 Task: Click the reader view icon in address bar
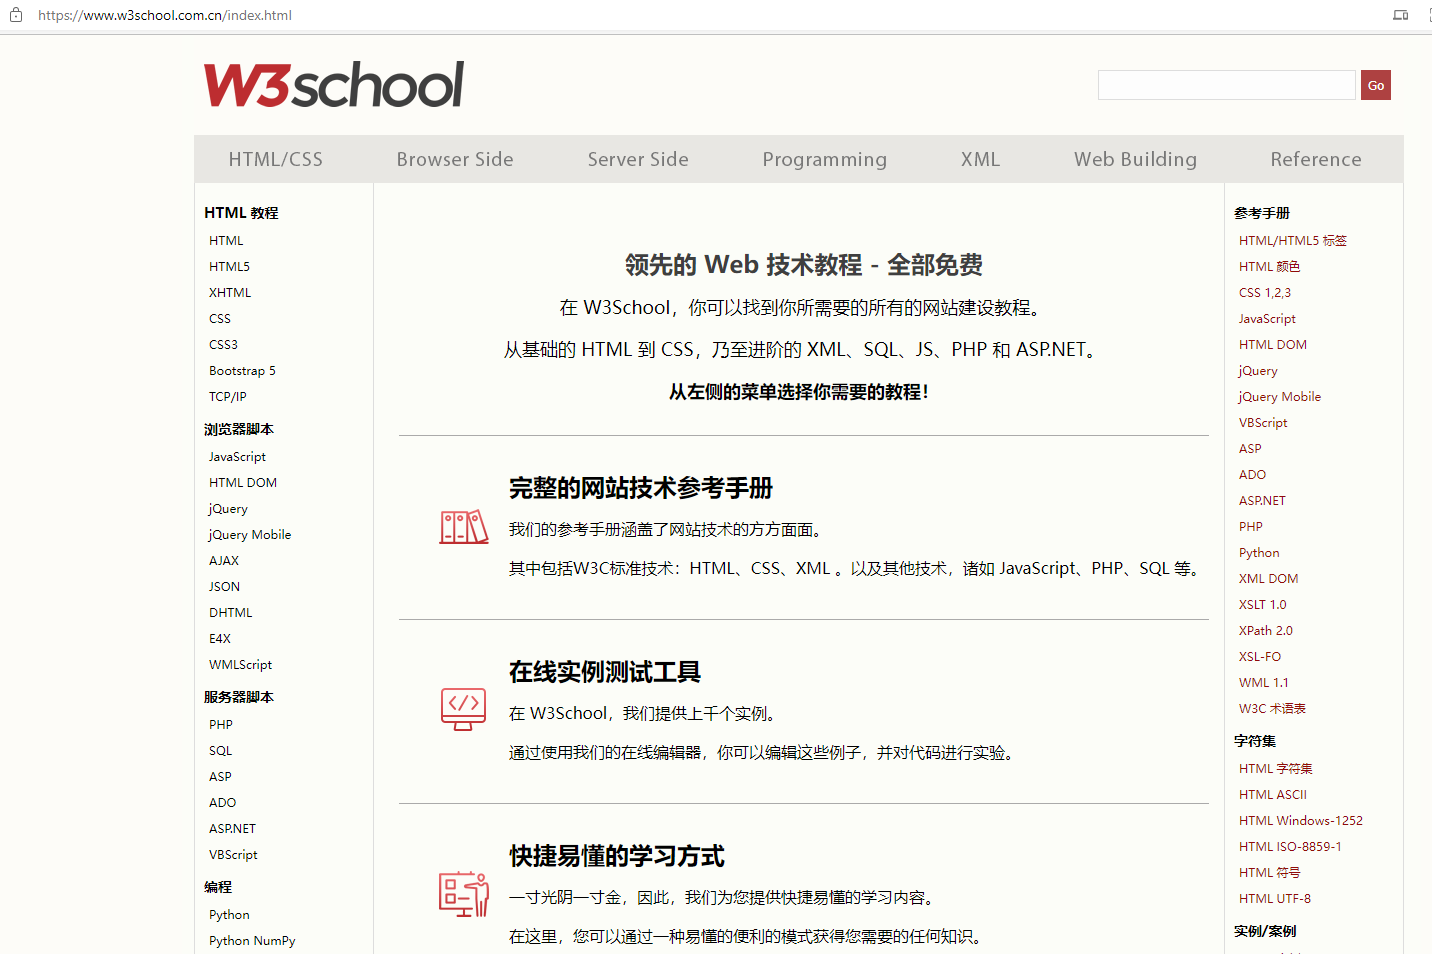tap(1401, 15)
